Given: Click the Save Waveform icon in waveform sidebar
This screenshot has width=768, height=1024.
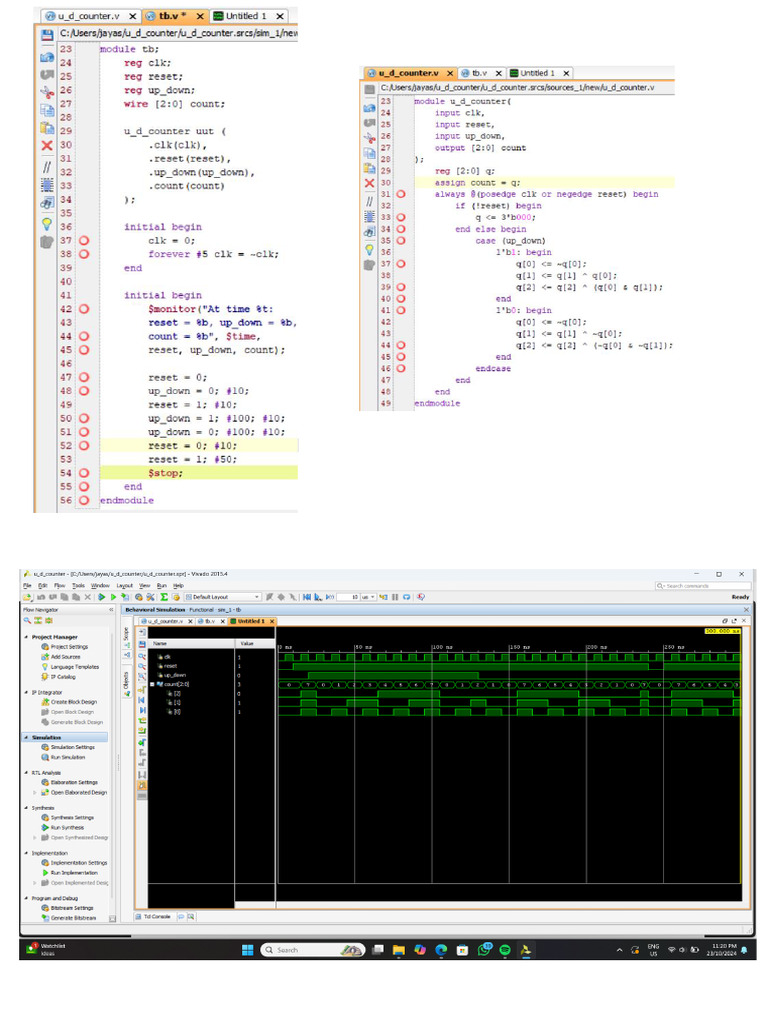Looking at the screenshot, I should coord(142,644).
